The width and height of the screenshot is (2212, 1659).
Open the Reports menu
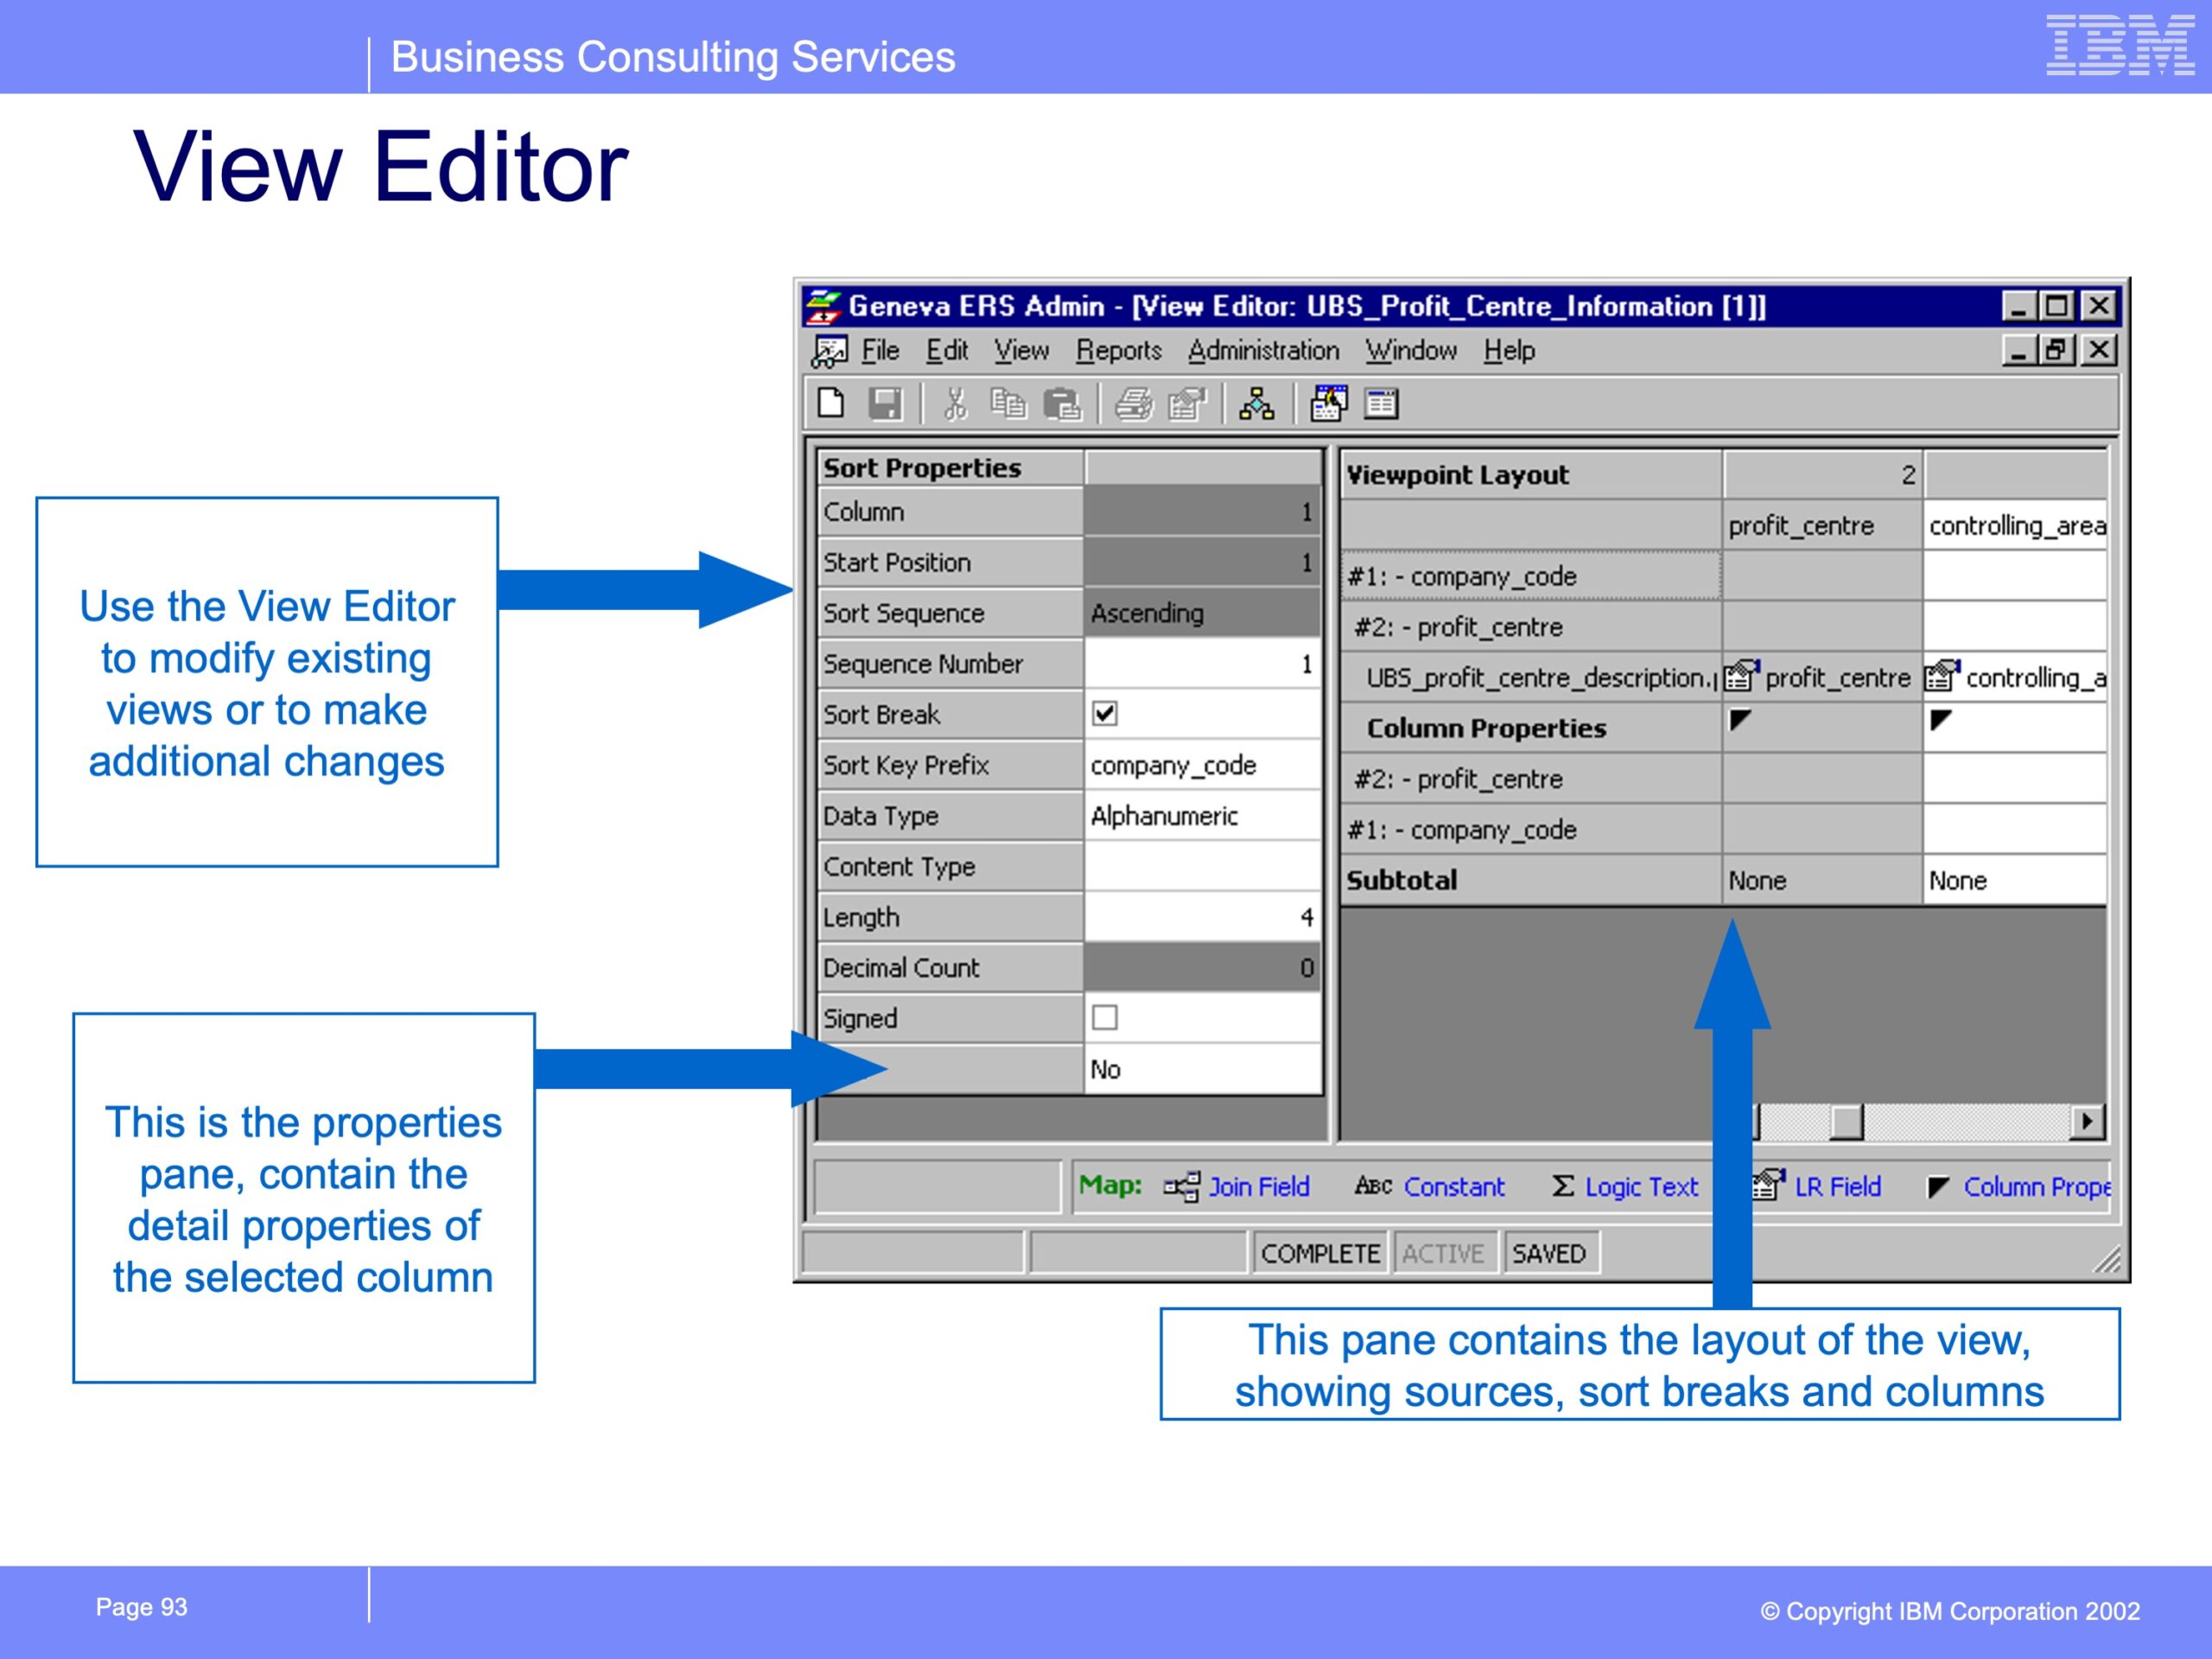click(x=1118, y=351)
